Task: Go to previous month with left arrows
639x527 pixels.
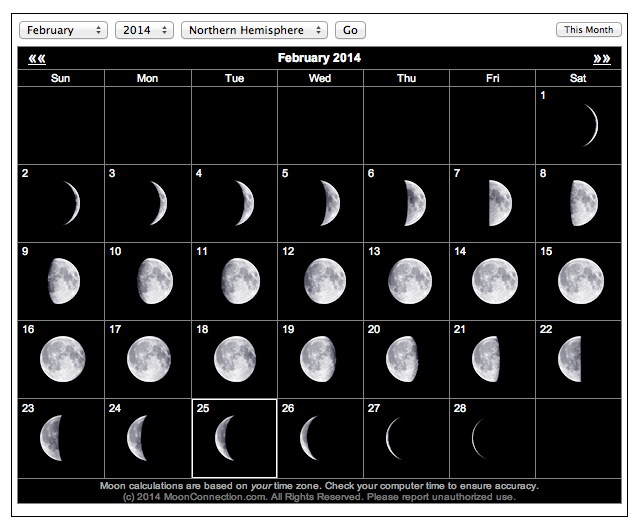Action: 37,58
